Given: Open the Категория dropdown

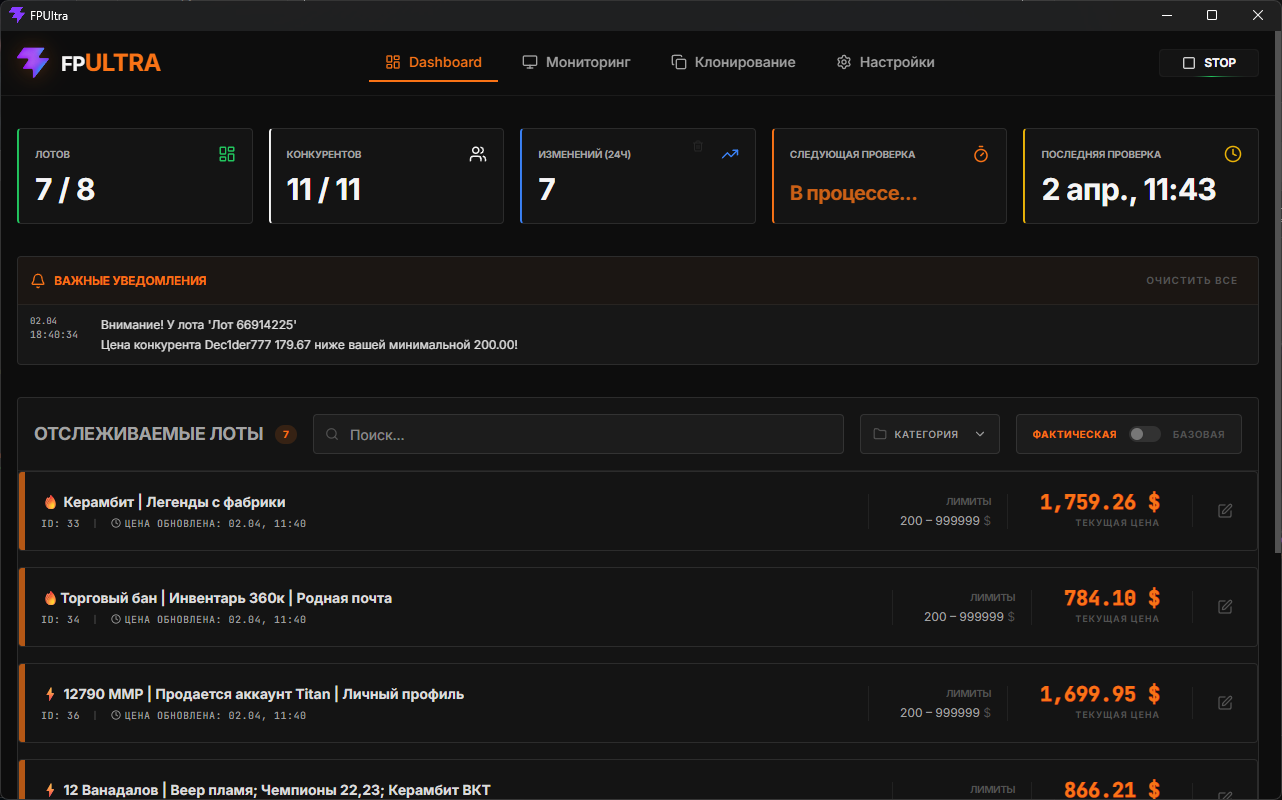Looking at the screenshot, I should coord(929,434).
